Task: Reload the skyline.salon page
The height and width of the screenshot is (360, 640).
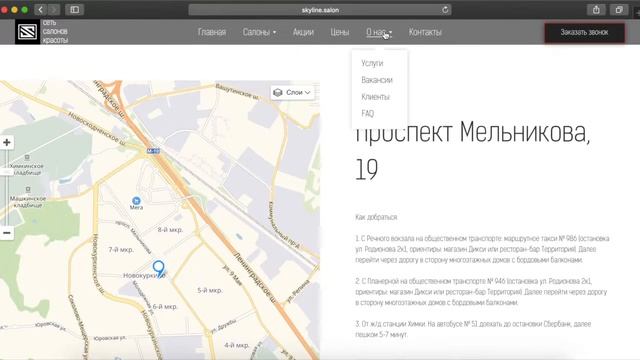Action: 445,10
